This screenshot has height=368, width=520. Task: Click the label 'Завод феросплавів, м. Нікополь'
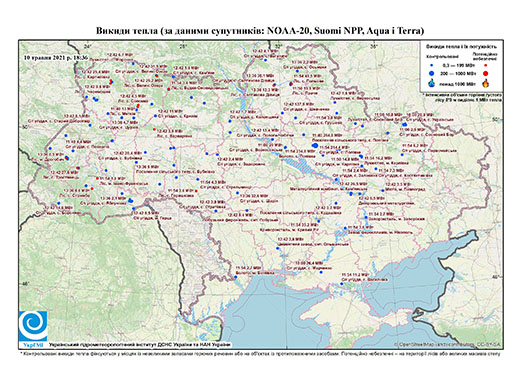pos(380,232)
